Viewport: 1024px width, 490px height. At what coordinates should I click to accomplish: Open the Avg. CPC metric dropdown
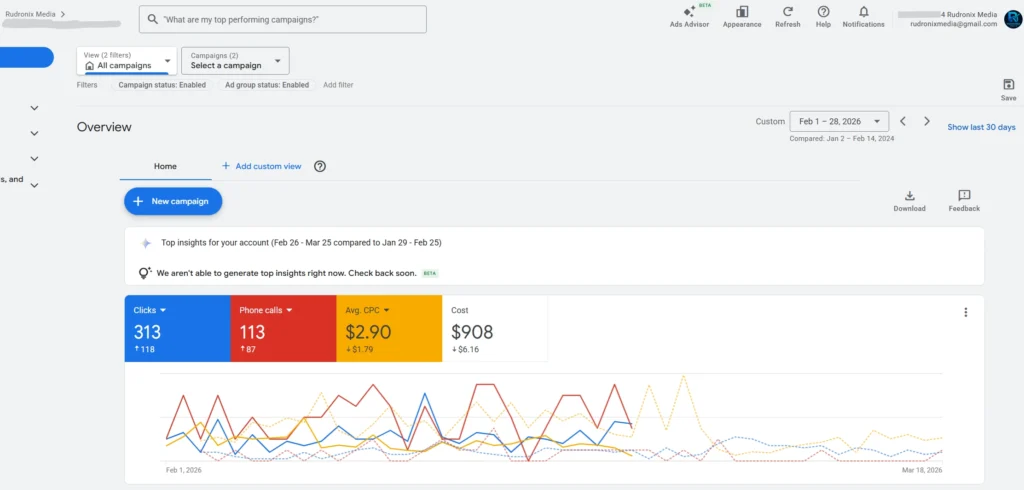(387, 310)
